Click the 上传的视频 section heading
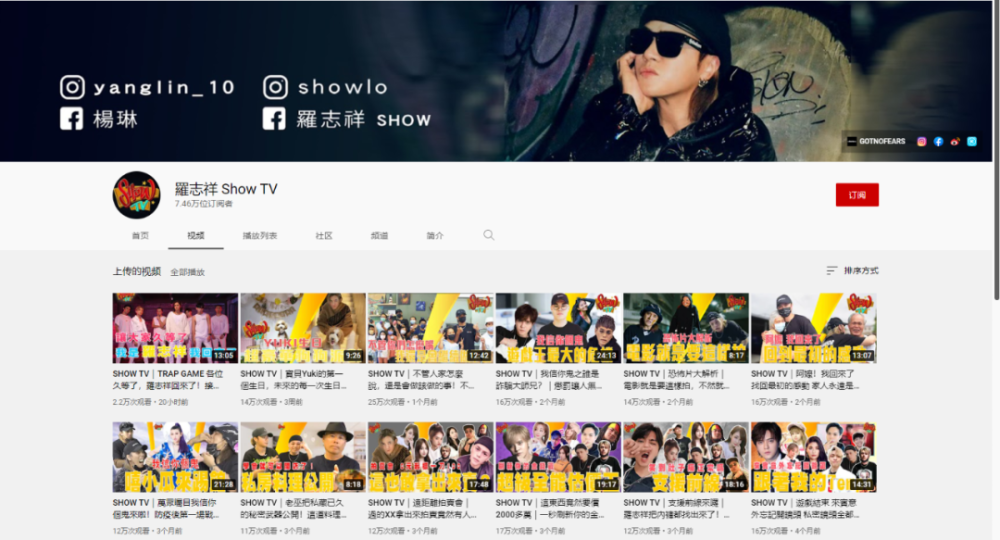Screen dimensions: 1000x540 click(137, 272)
